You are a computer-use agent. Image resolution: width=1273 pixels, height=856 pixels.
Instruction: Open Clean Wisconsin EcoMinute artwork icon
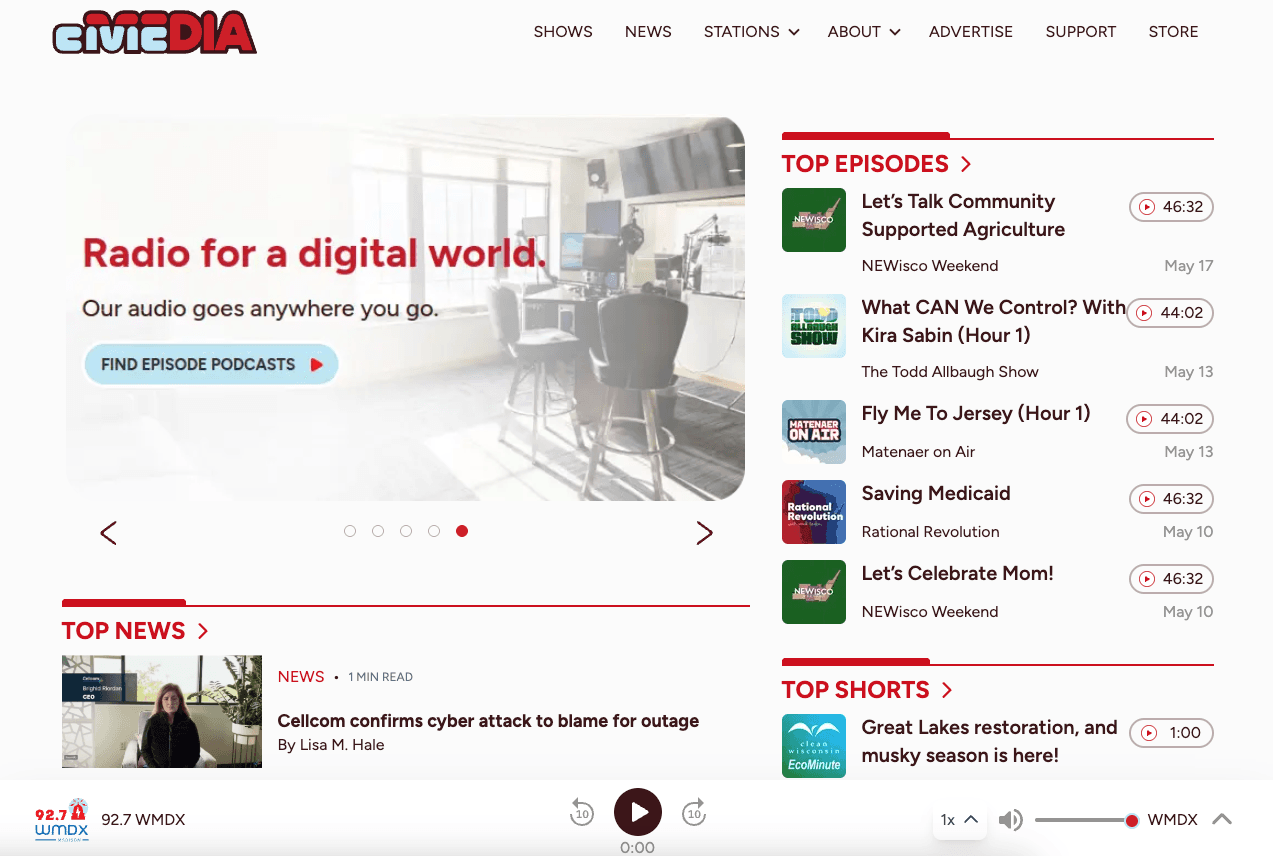pos(814,746)
